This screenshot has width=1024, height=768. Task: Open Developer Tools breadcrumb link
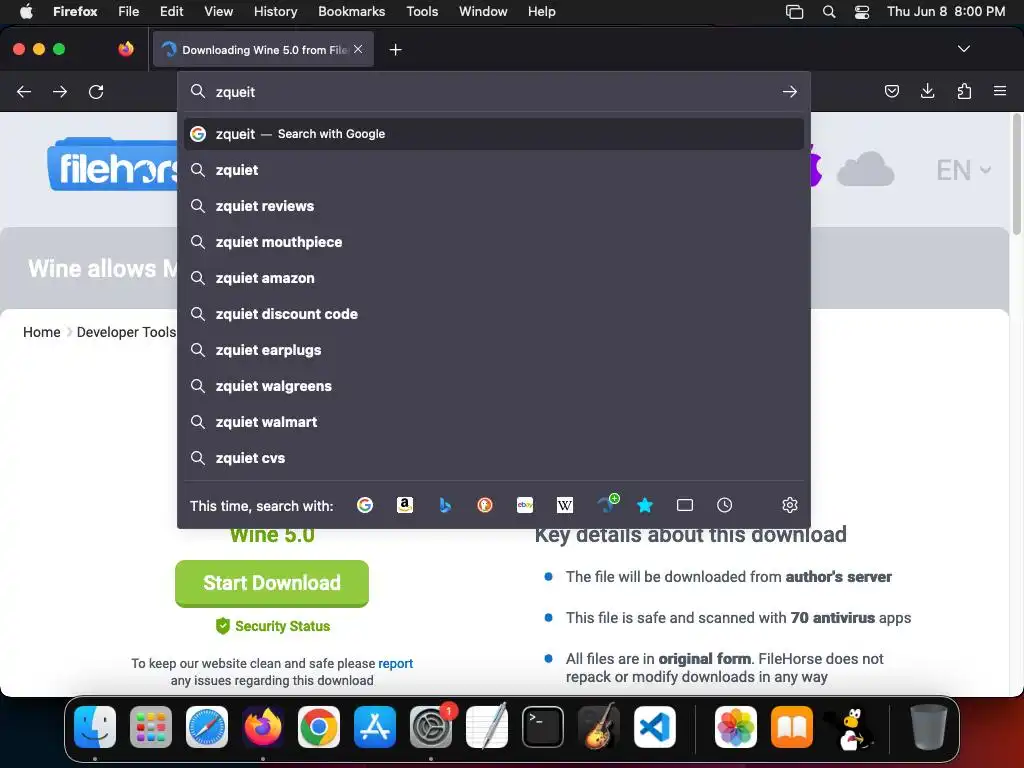(126, 332)
